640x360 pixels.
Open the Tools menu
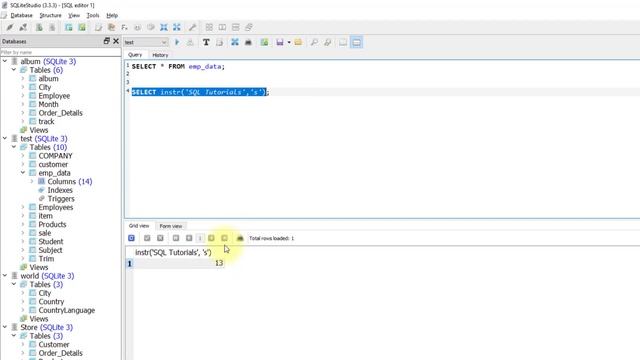click(x=93, y=16)
